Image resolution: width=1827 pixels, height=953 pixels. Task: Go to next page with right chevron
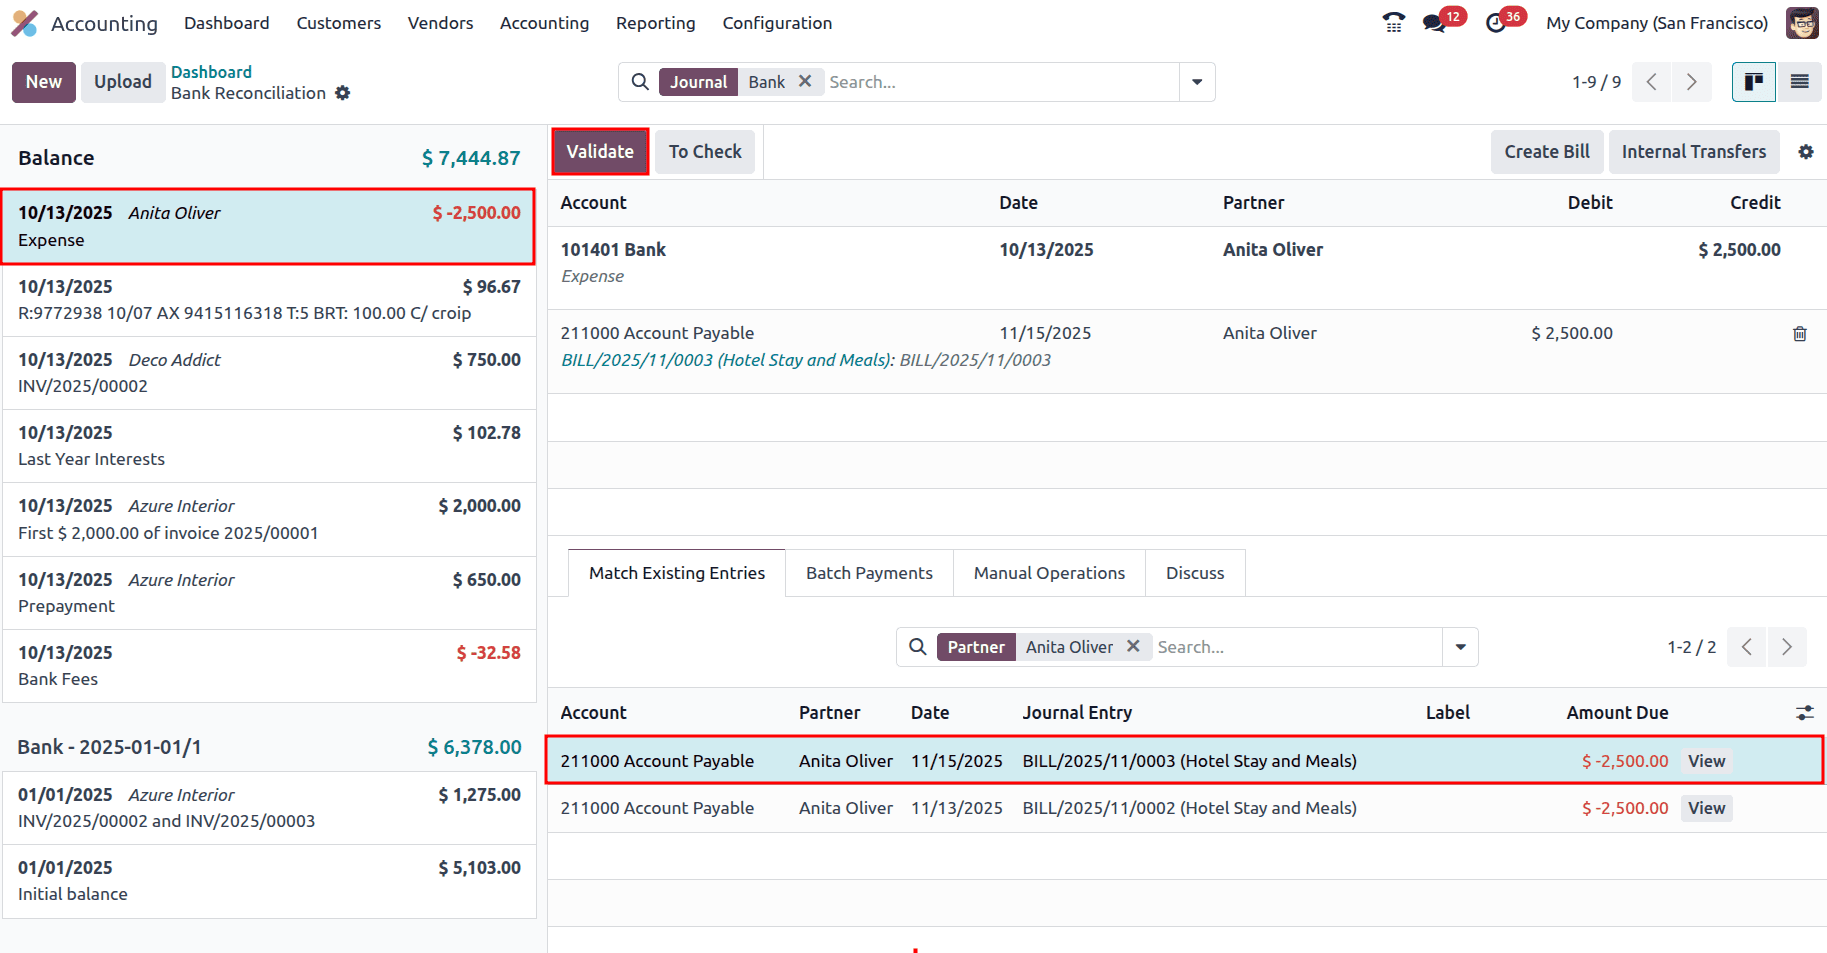coord(1691,82)
